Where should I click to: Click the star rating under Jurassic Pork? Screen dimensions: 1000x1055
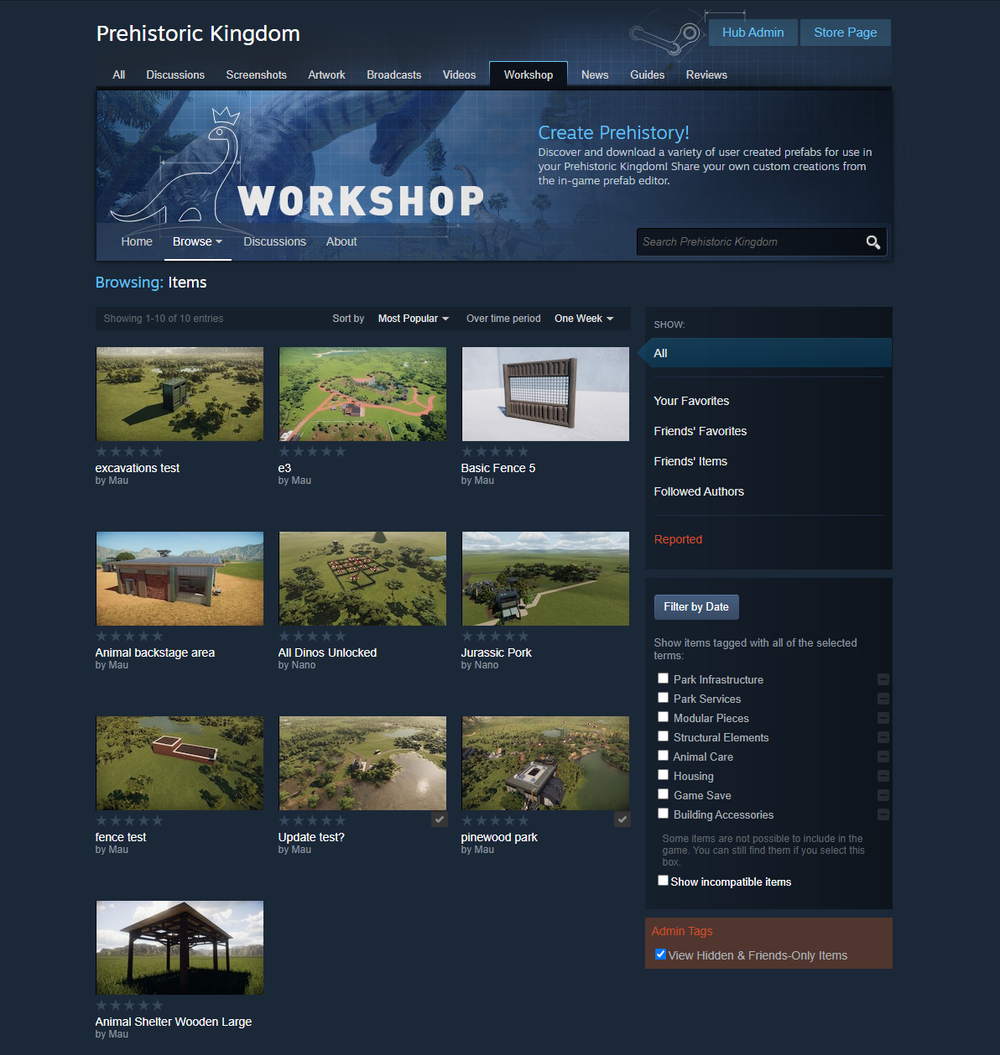click(495, 636)
